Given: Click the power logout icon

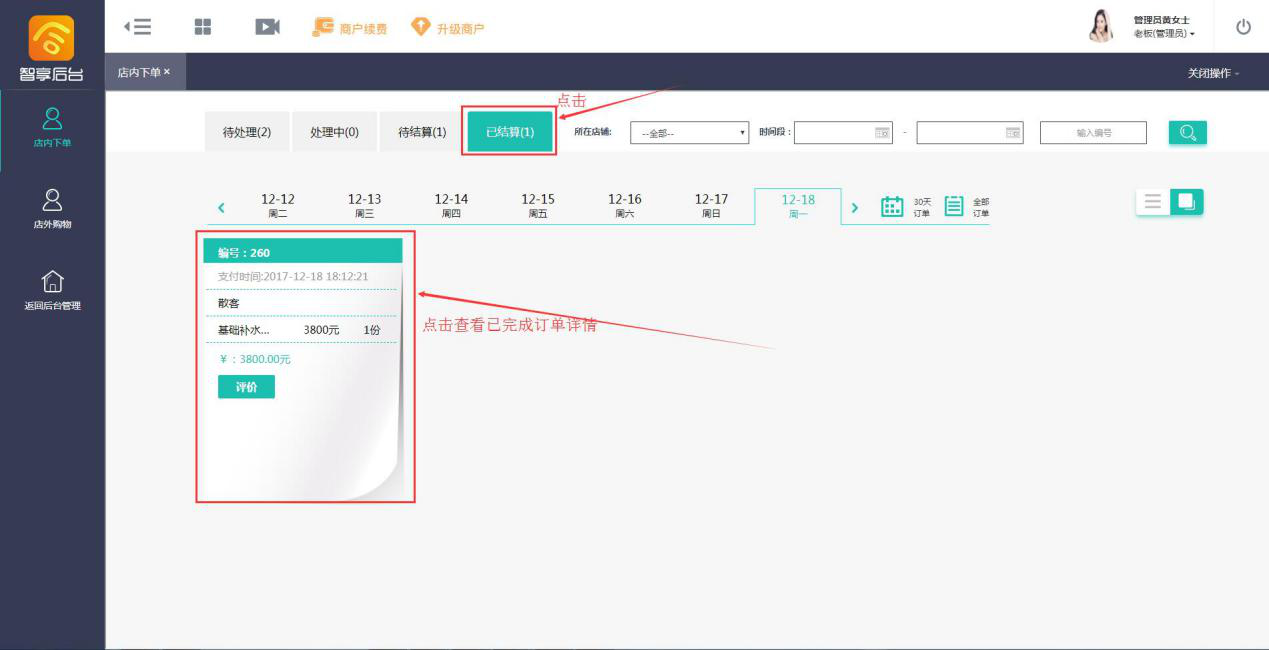Looking at the screenshot, I should [1244, 27].
